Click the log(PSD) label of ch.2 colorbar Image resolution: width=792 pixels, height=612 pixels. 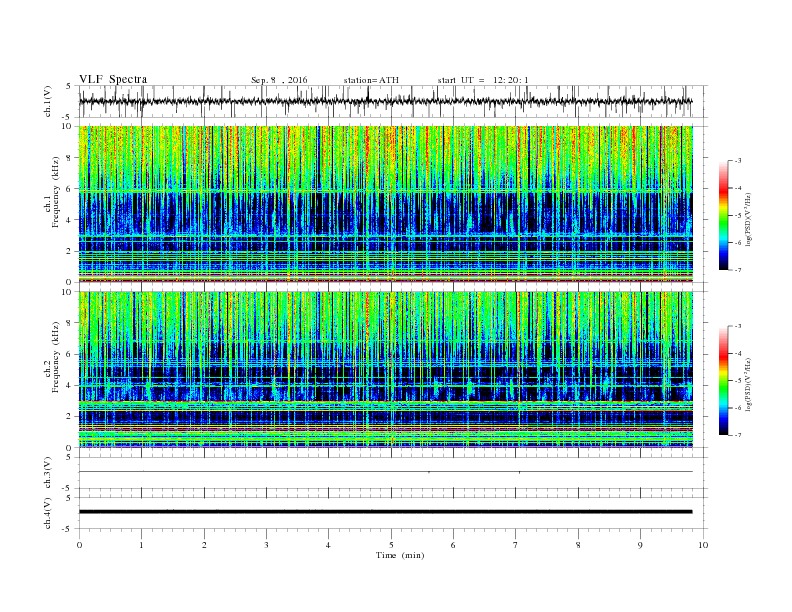tap(749, 385)
